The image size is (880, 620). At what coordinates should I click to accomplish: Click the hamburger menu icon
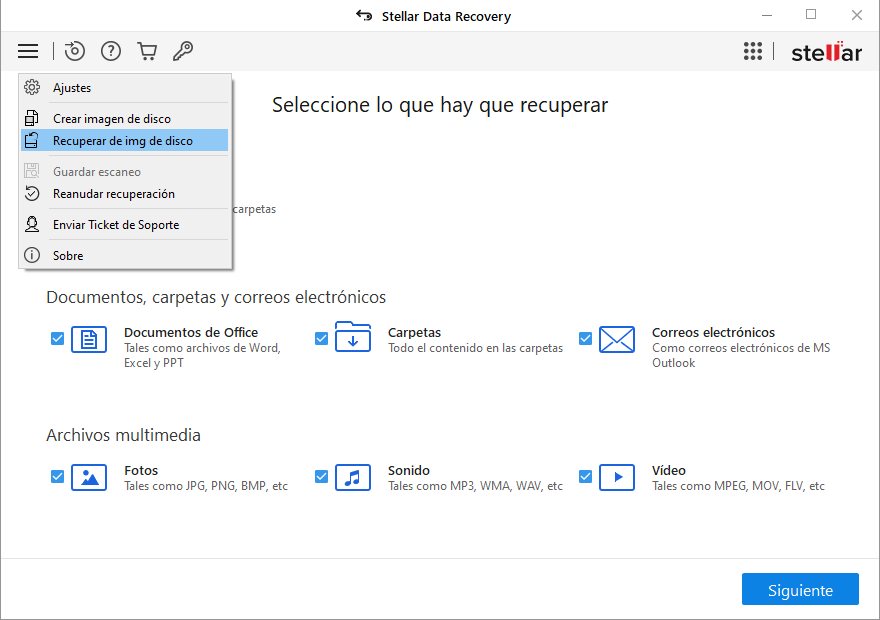28,51
